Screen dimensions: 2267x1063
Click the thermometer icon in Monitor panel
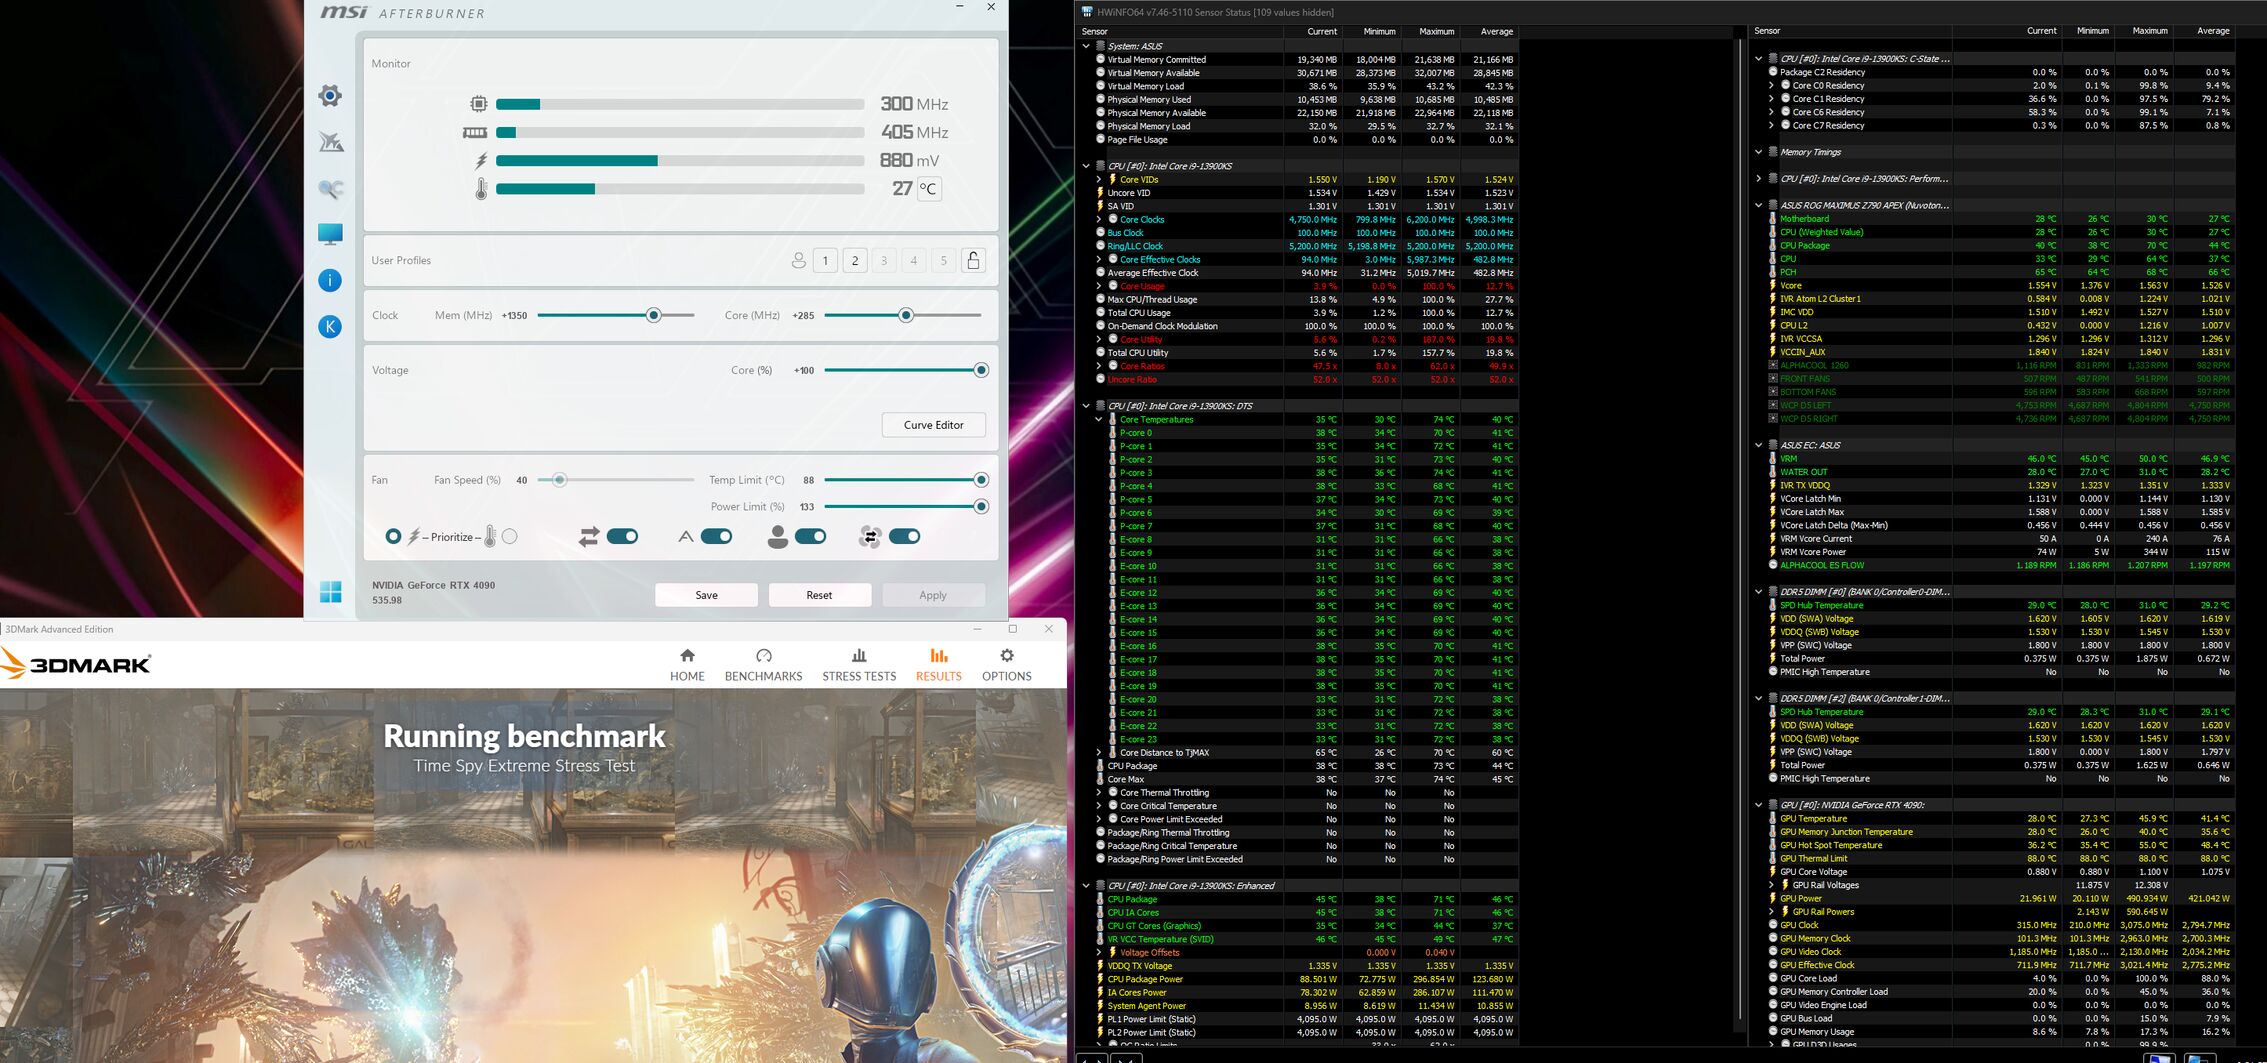tap(481, 189)
